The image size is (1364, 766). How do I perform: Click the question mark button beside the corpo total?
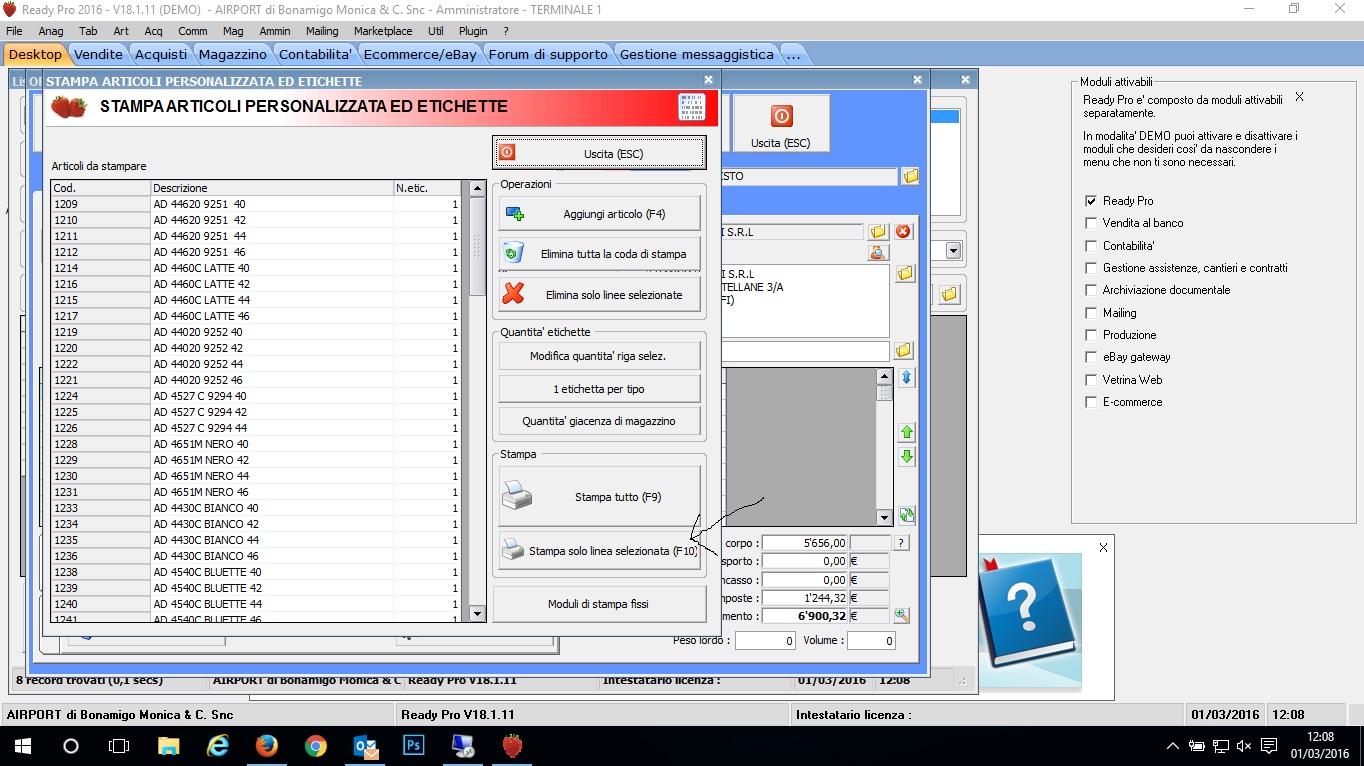click(x=901, y=543)
